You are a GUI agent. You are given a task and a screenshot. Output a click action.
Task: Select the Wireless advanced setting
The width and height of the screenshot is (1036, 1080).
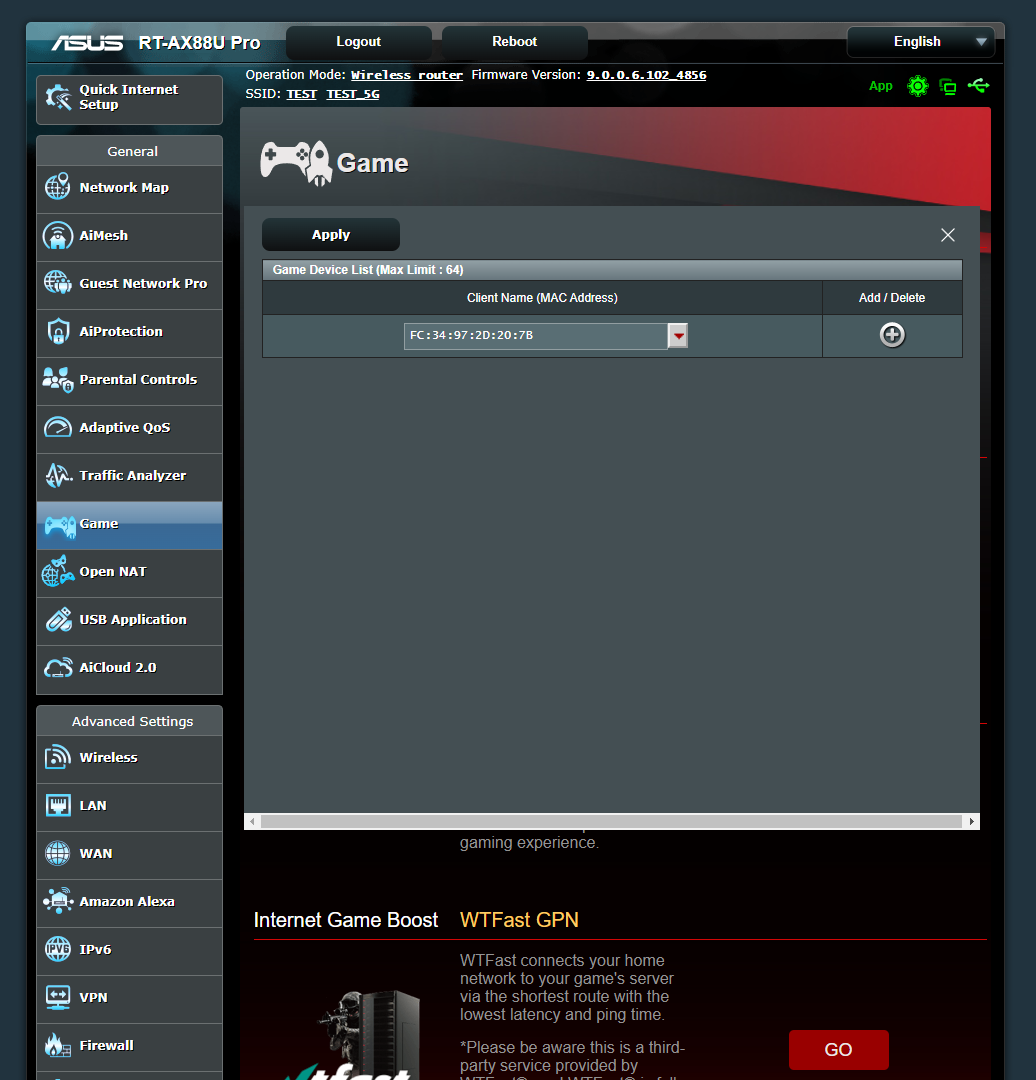(x=130, y=758)
